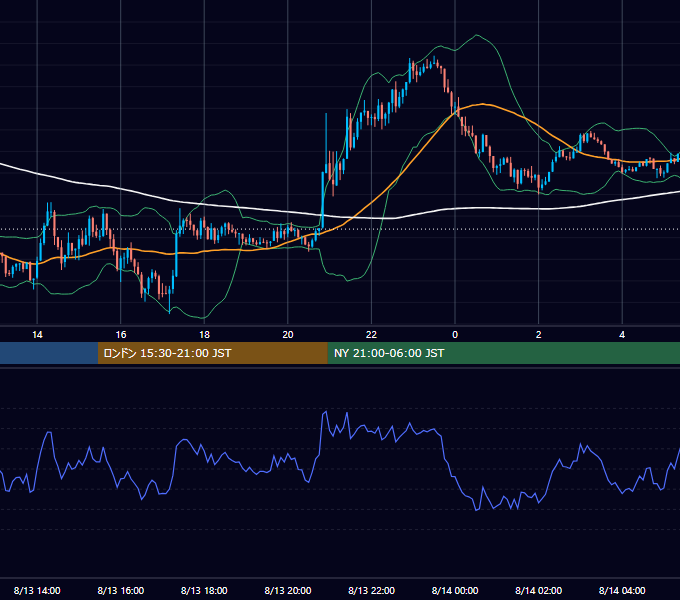Click the '8/13 20:00' date label
The image size is (680, 600).
click(288, 590)
